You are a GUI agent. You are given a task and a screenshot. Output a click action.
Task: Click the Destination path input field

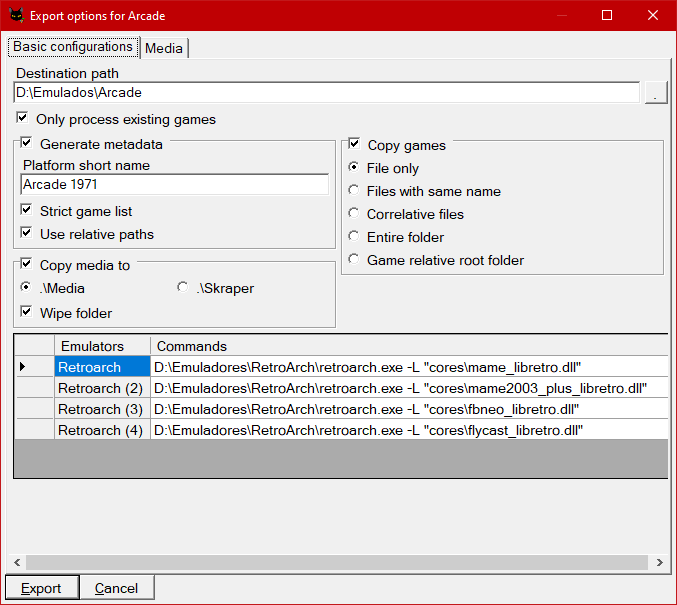point(326,92)
